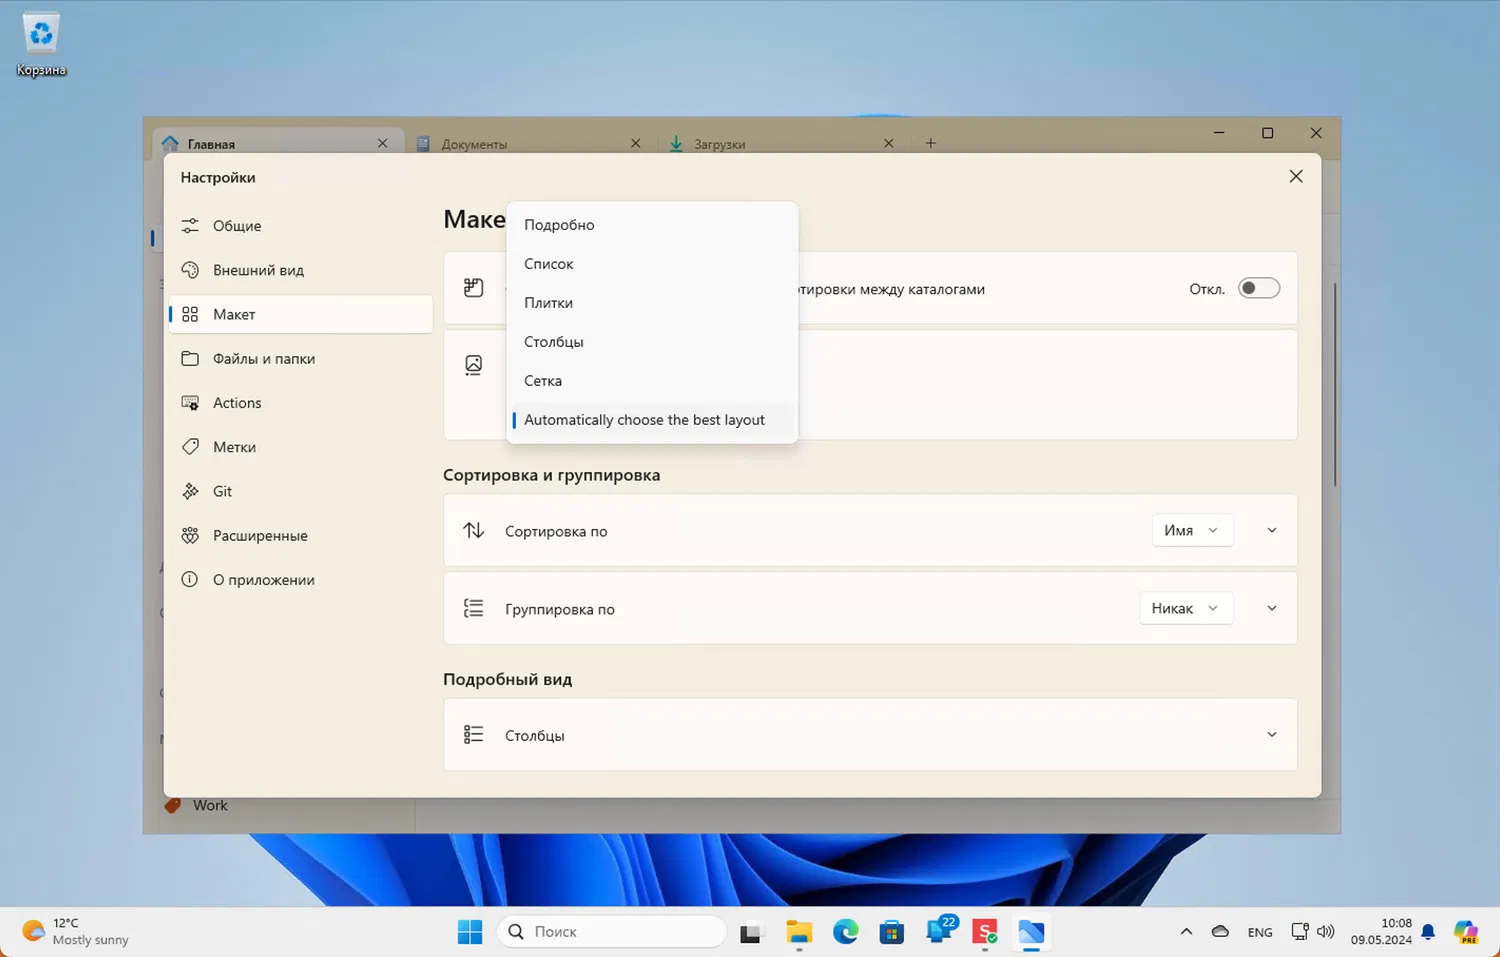Open the Copilot preview tray icon
The height and width of the screenshot is (957, 1500).
(1466, 932)
